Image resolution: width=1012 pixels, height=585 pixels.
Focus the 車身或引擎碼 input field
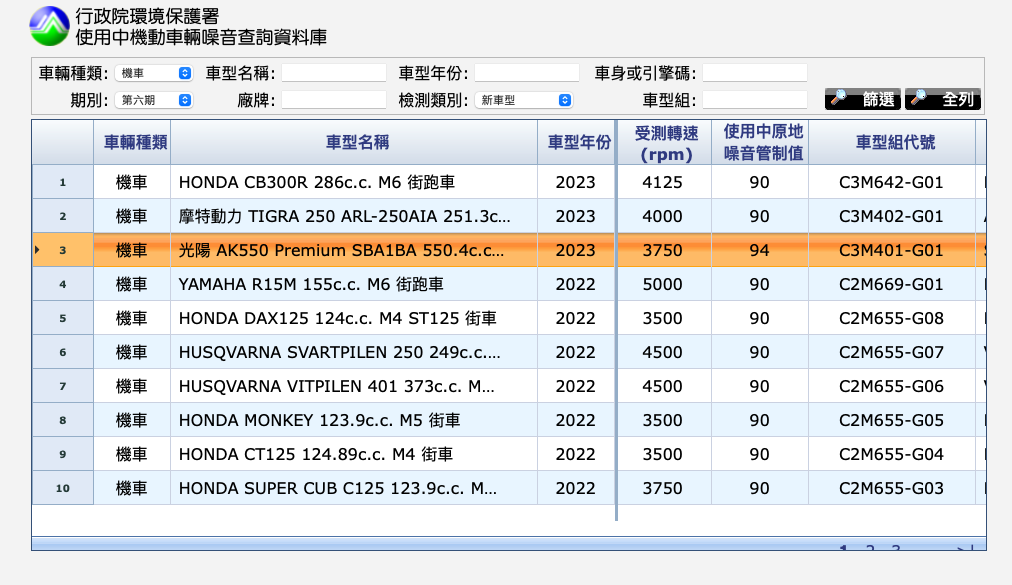tap(754, 73)
